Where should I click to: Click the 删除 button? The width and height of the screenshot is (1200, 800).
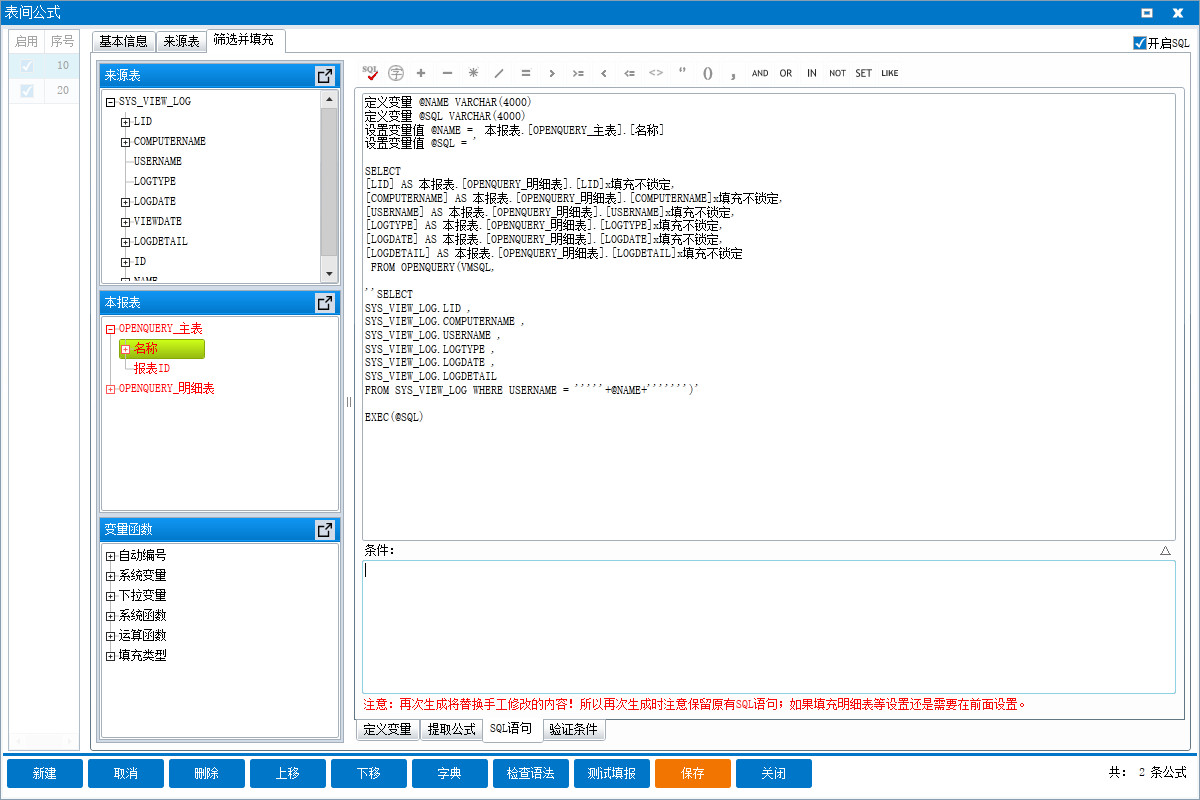(207, 774)
